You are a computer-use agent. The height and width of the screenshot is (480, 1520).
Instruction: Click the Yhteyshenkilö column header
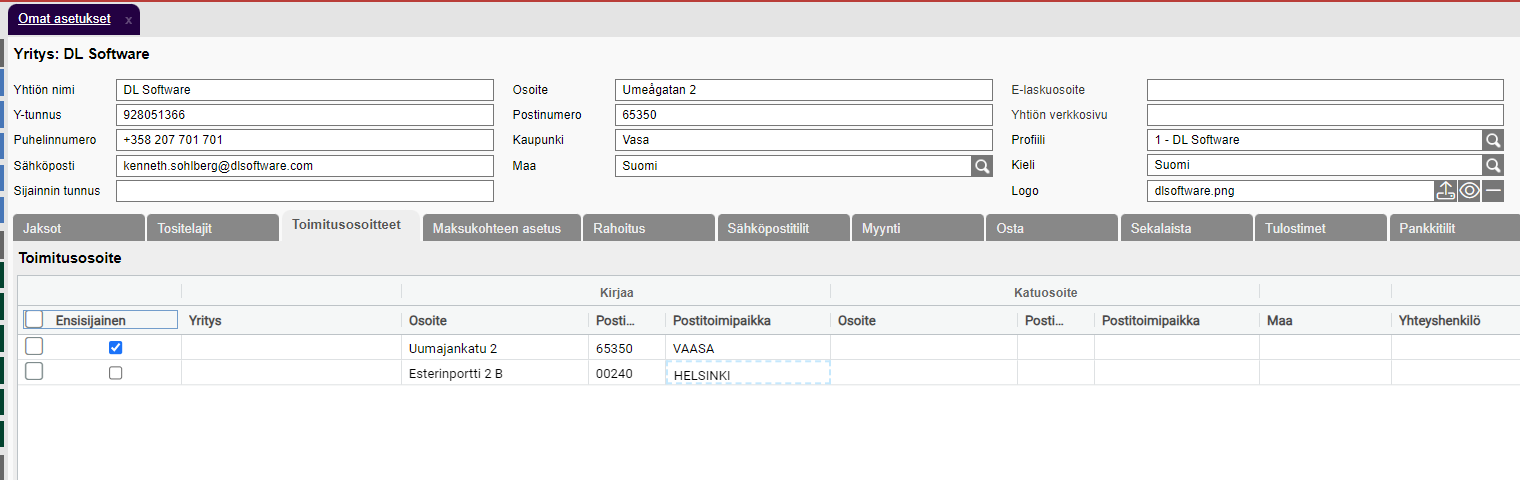coord(1455,320)
